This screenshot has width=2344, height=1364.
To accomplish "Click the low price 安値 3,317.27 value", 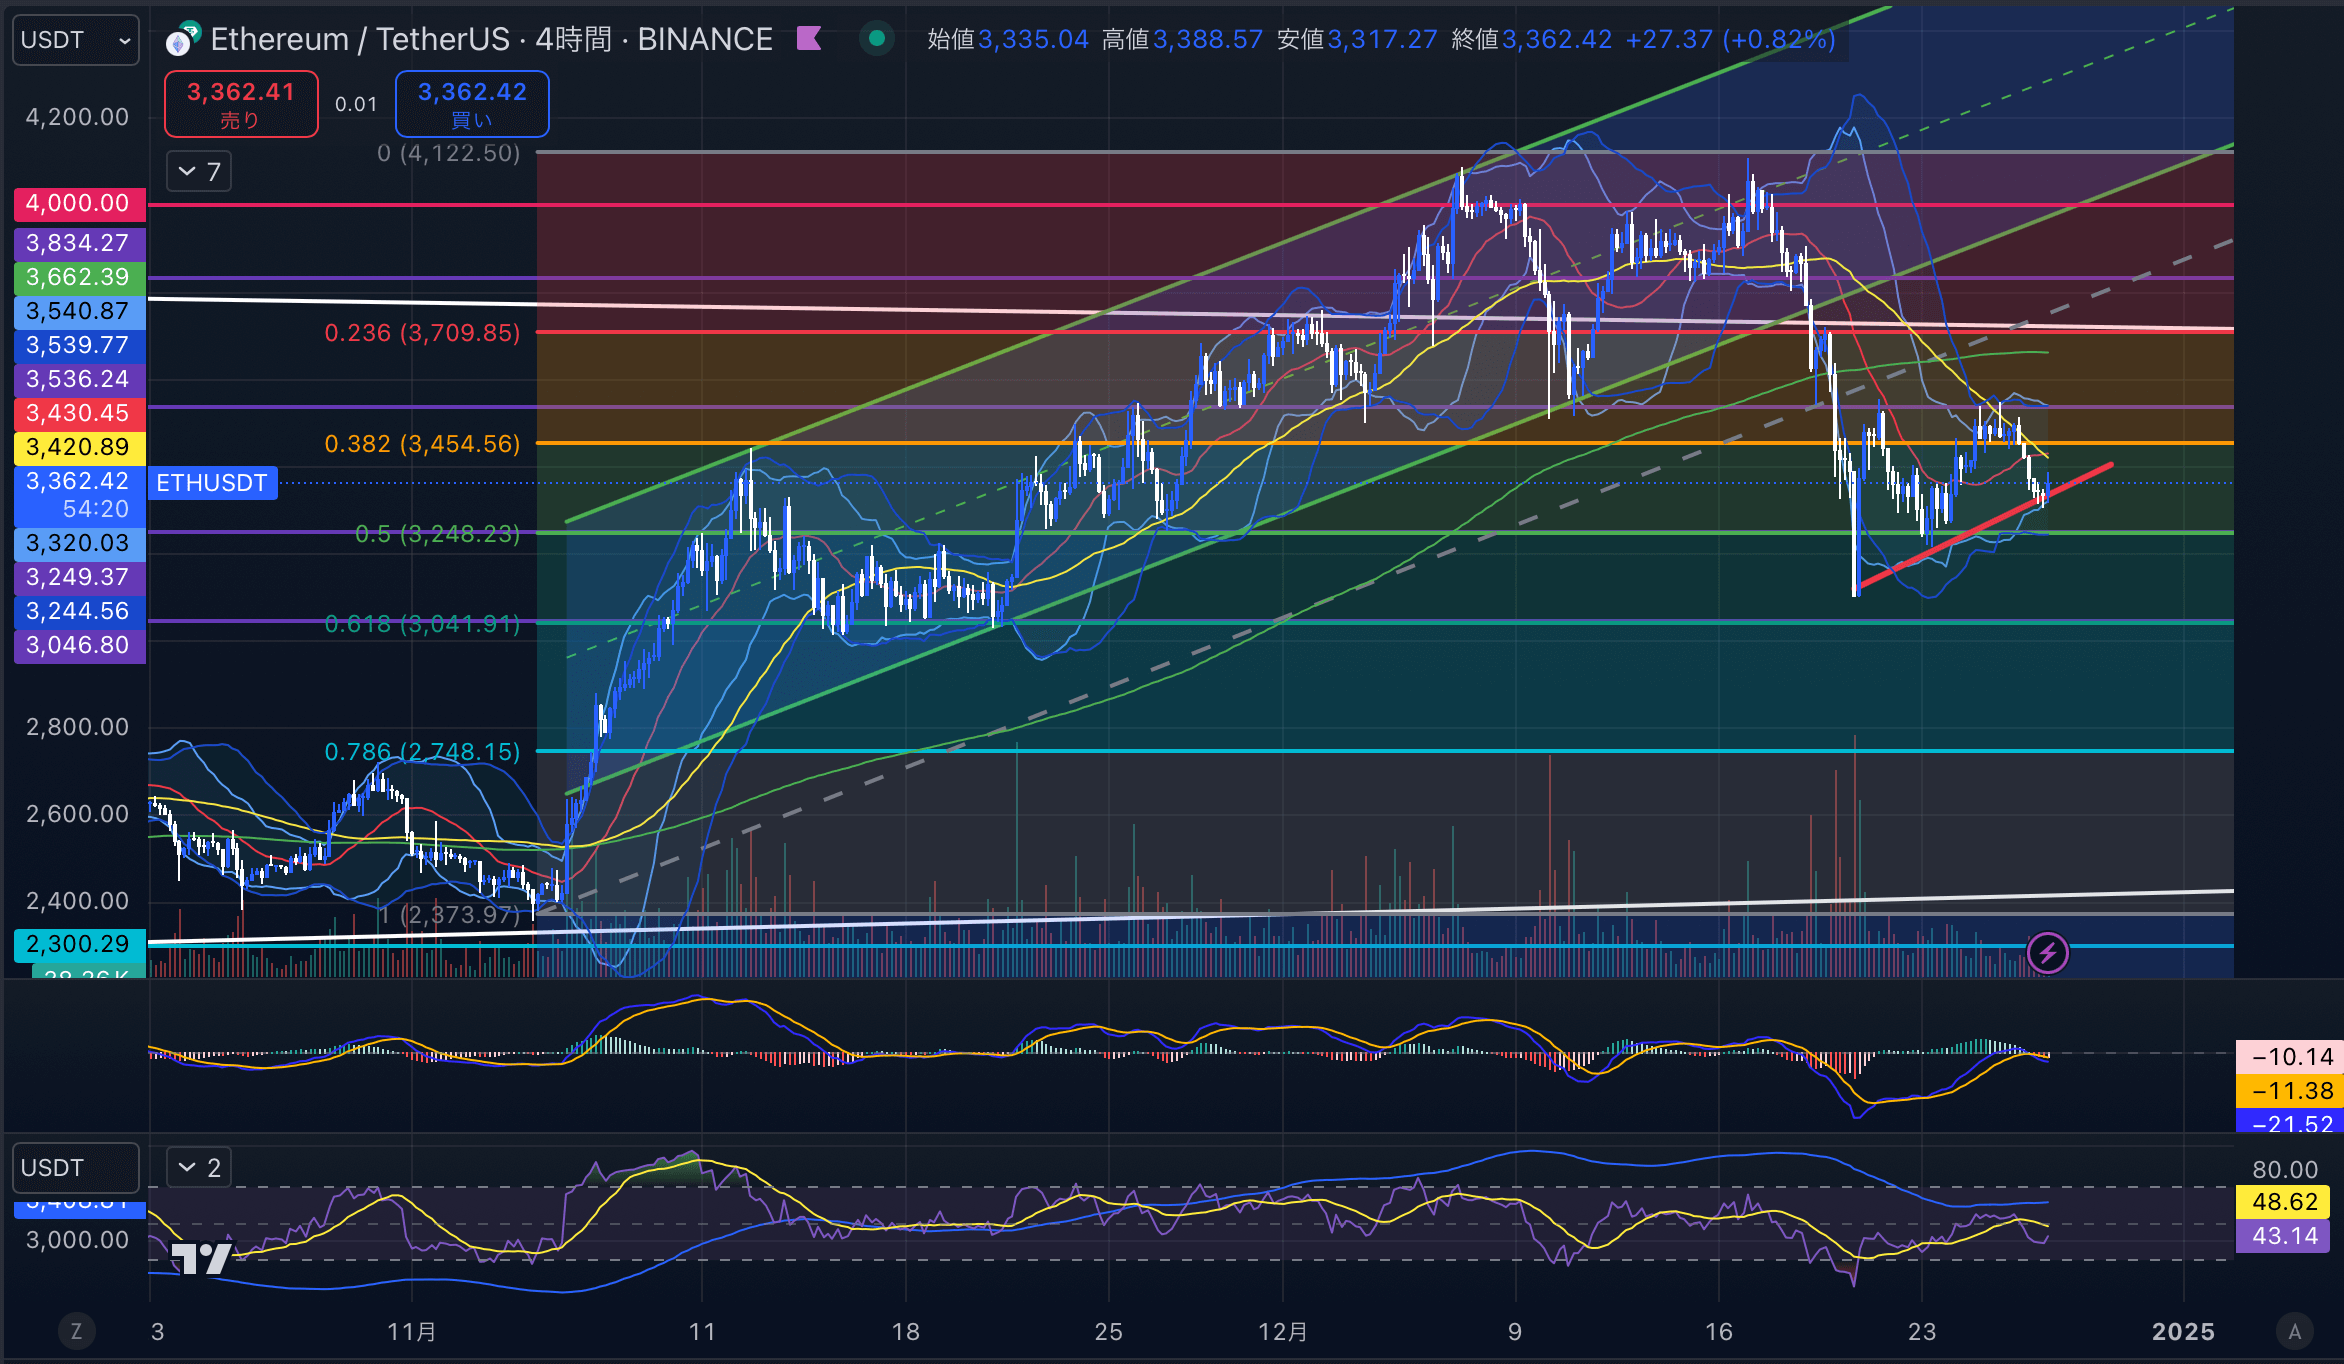I will (x=1382, y=39).
